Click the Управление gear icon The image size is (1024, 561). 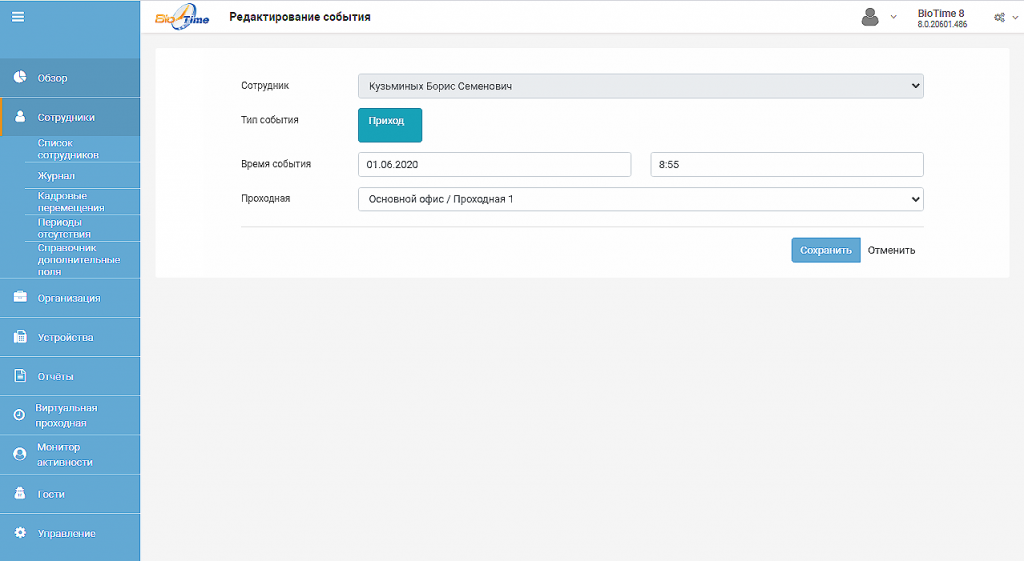click(20, 533)
